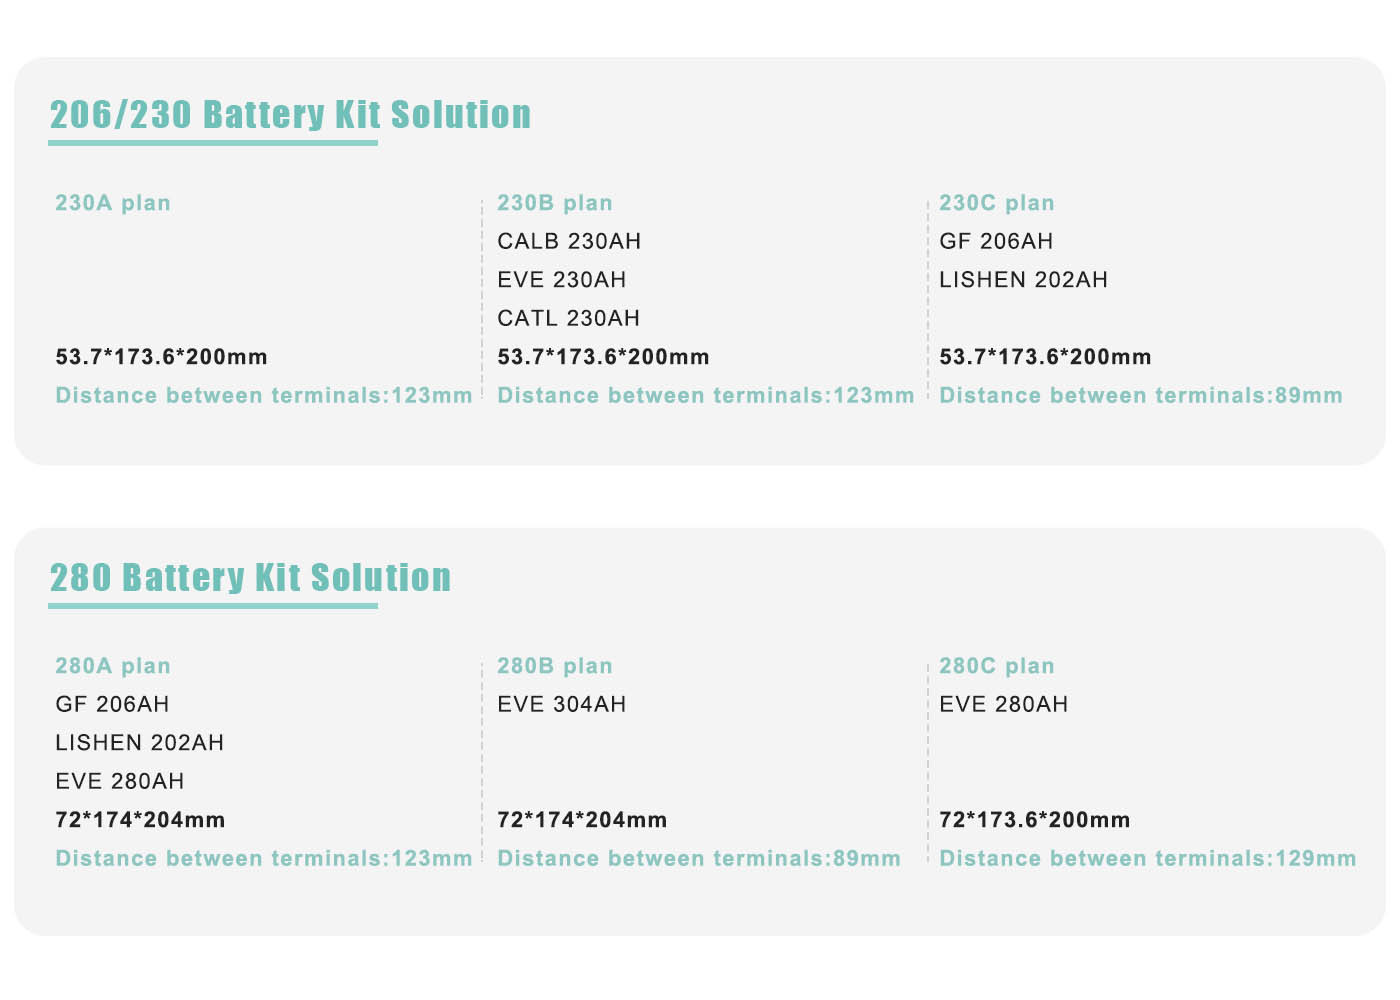This screenshot has height=1000, width=1400.
Task: Click 230A plan's 53.7*173.6*200mm dimensions
Action: tap(162, 357)
